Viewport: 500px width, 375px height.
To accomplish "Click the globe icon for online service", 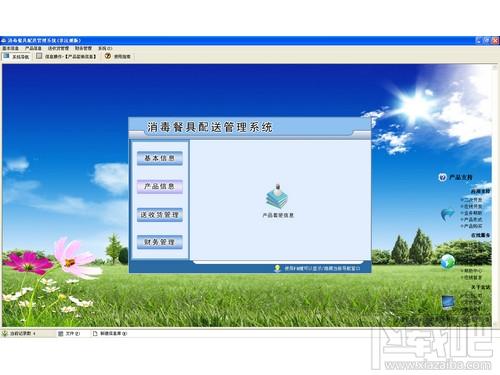I will click(x=448, y=261).
